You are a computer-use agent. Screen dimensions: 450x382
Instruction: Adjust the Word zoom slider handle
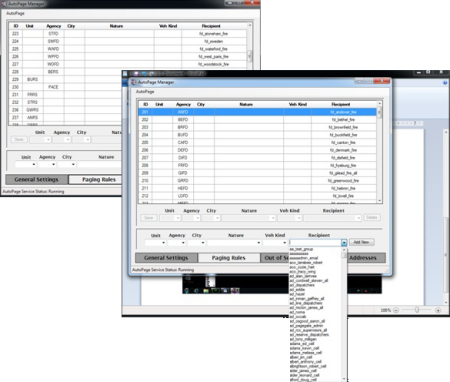point(417,310)
